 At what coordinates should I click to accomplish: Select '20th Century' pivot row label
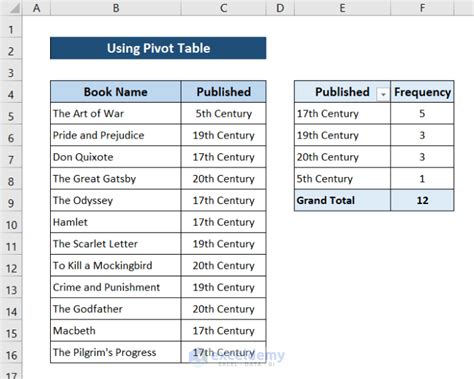pos(342,157)
